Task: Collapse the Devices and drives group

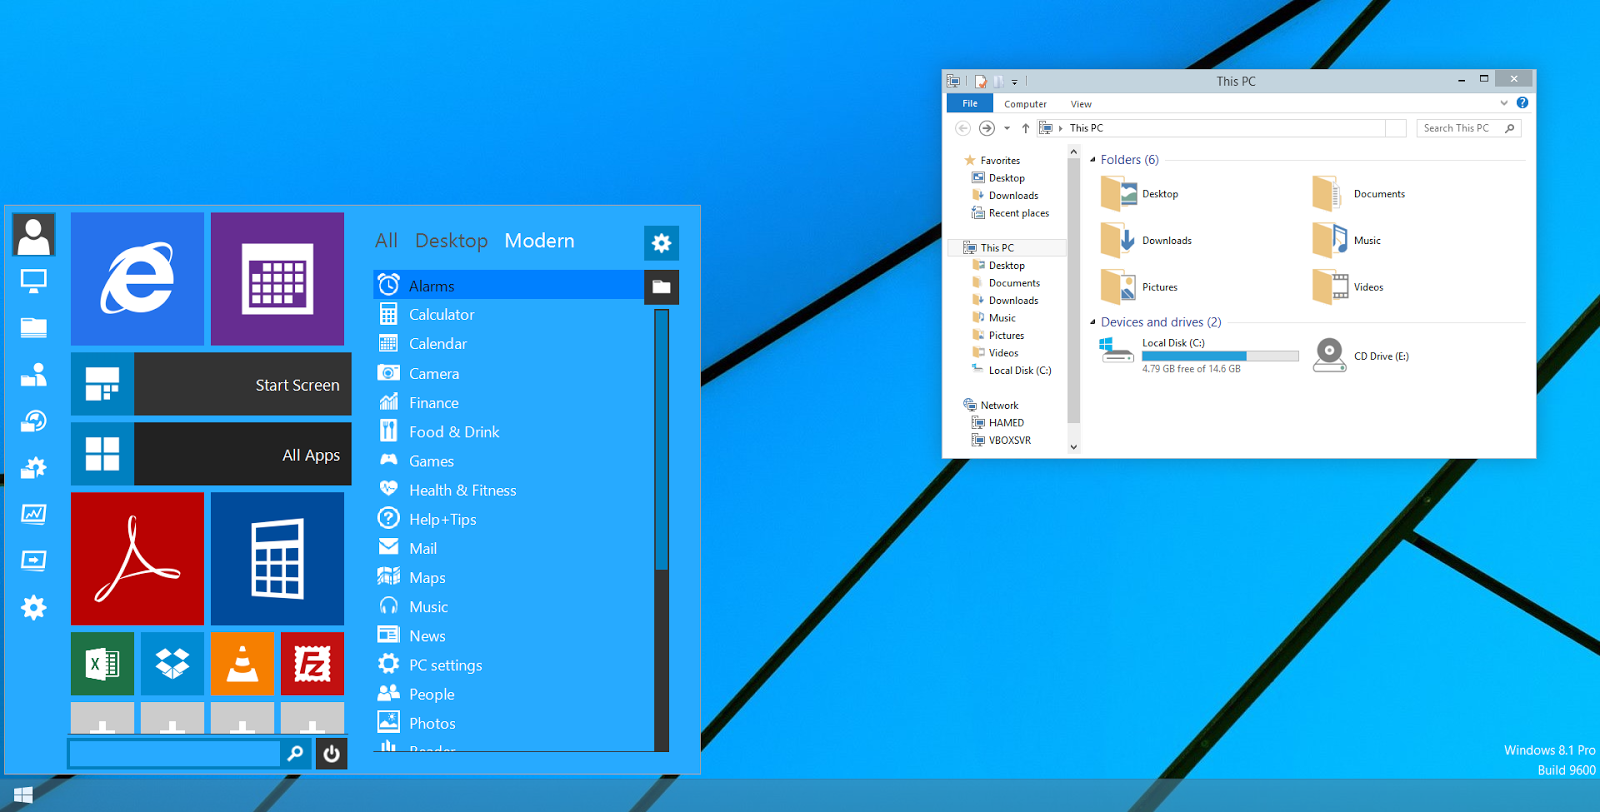Action: tap(1092, 322)
